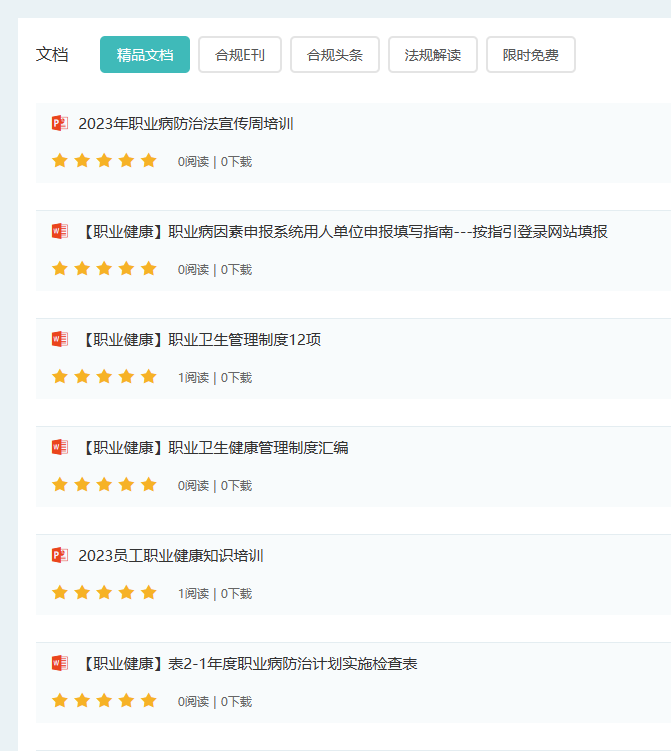Click PowerPoint icon beside 2023年职业病防治法宣传周培训
671x751 pixels.
[x=60, y=124]
